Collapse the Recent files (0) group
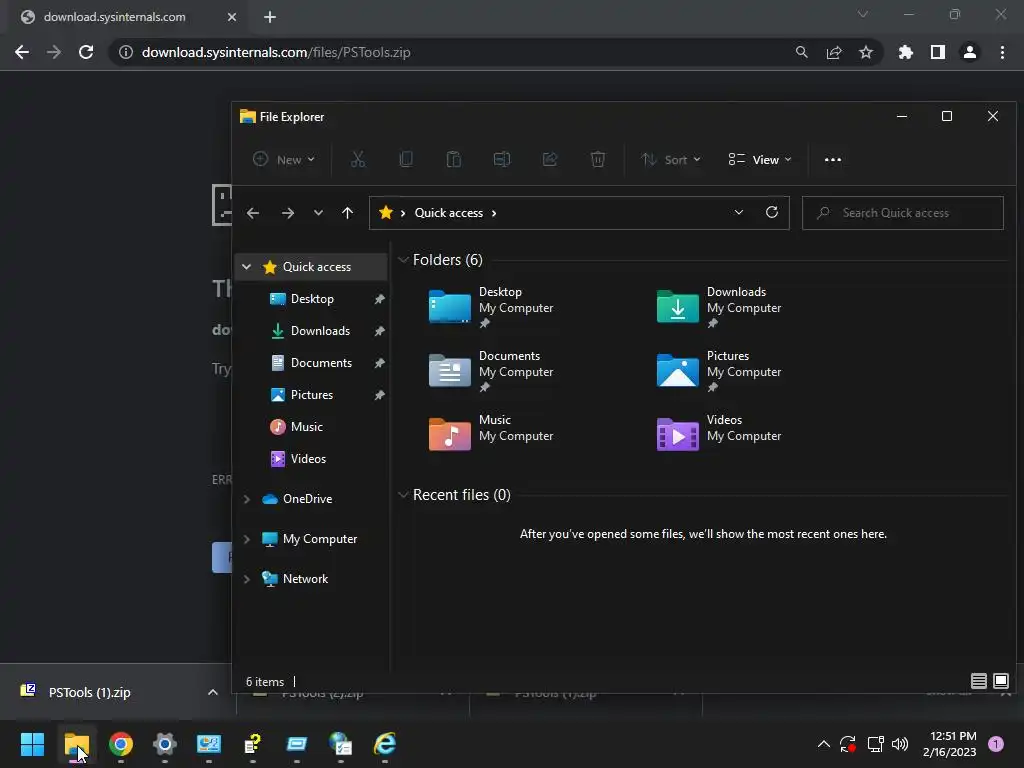This screenshot has height=768, width=1024. [403, 495]
